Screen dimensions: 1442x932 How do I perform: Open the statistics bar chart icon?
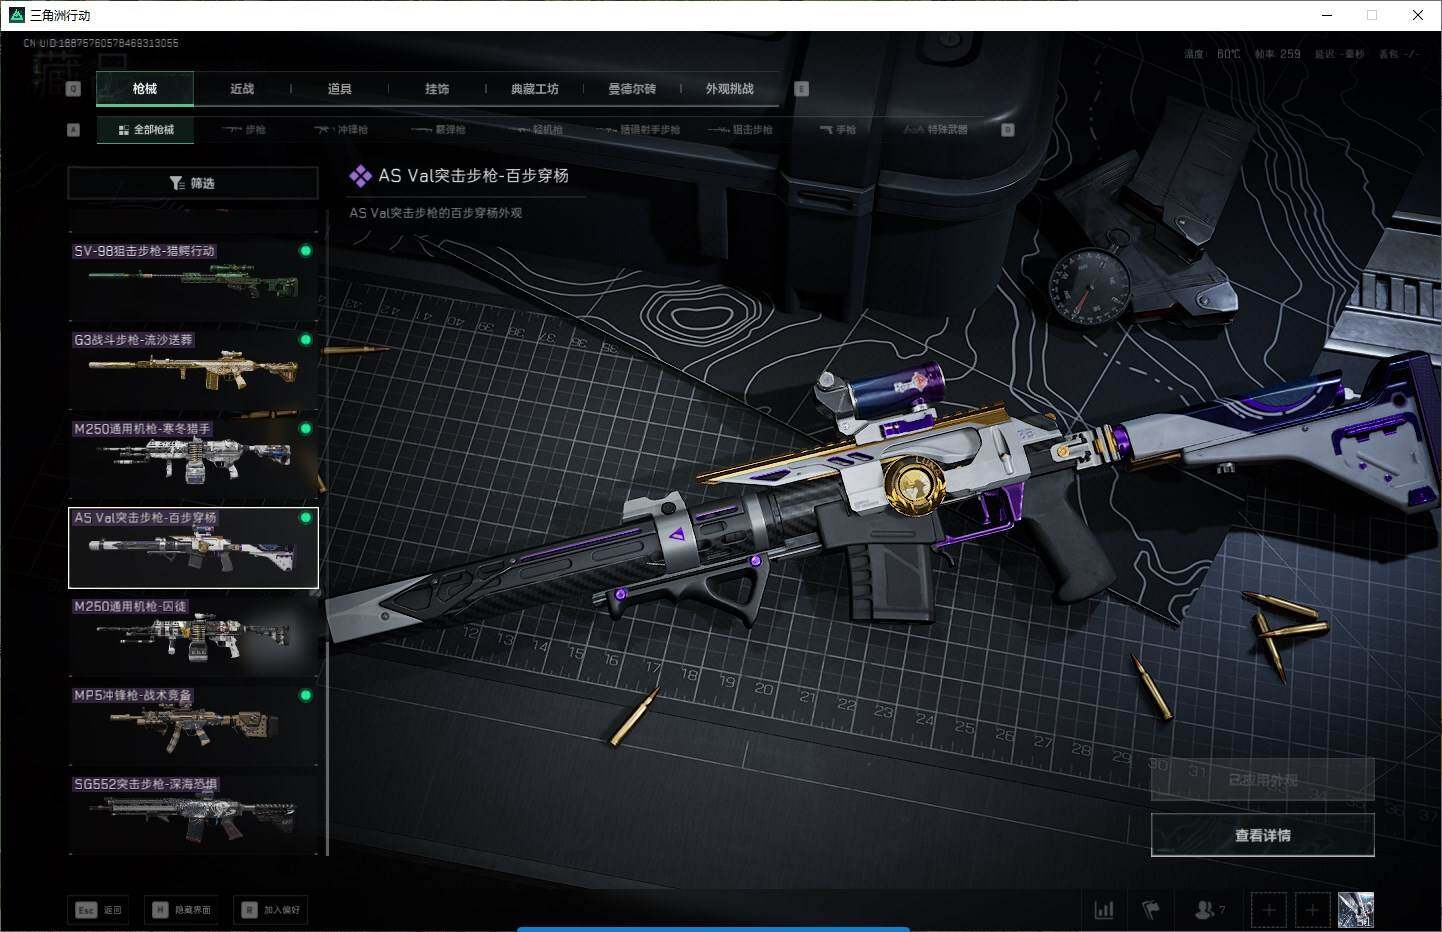(x=1104, y=910)
